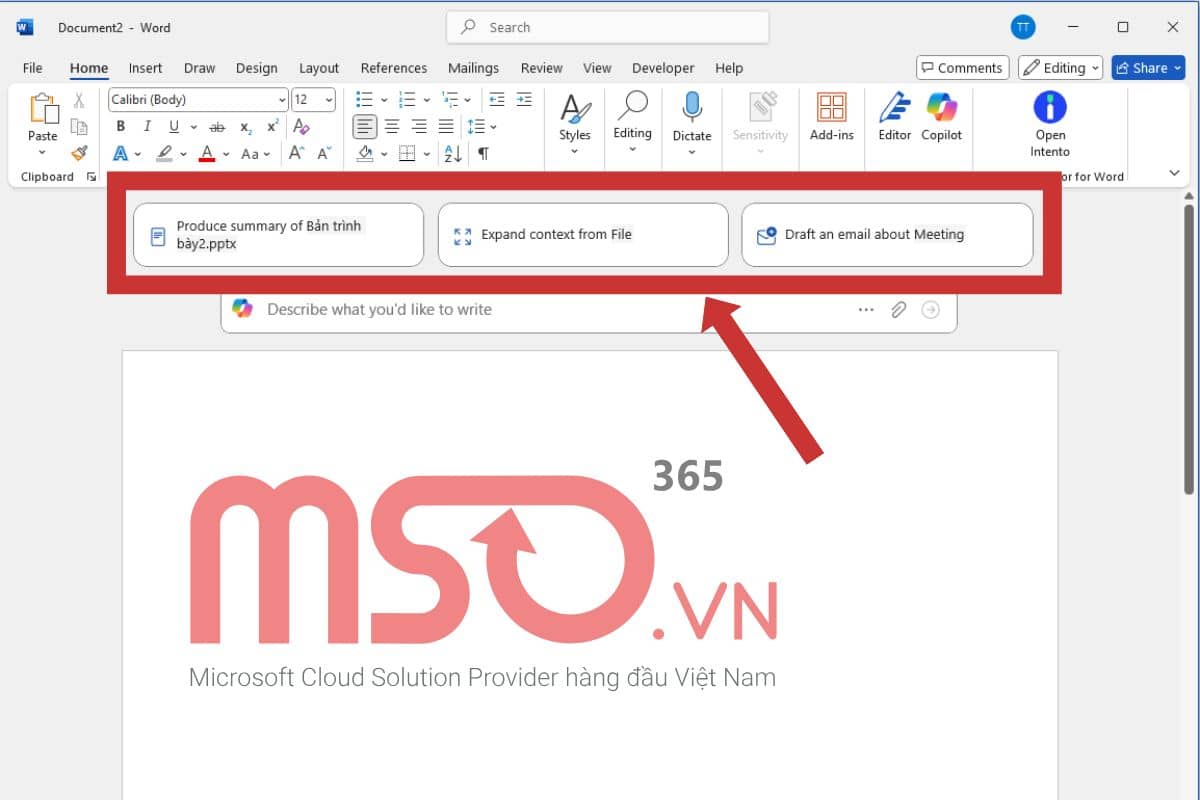Clear all formatting from text
Viewport: 1200px width, 800px height.
301,127
